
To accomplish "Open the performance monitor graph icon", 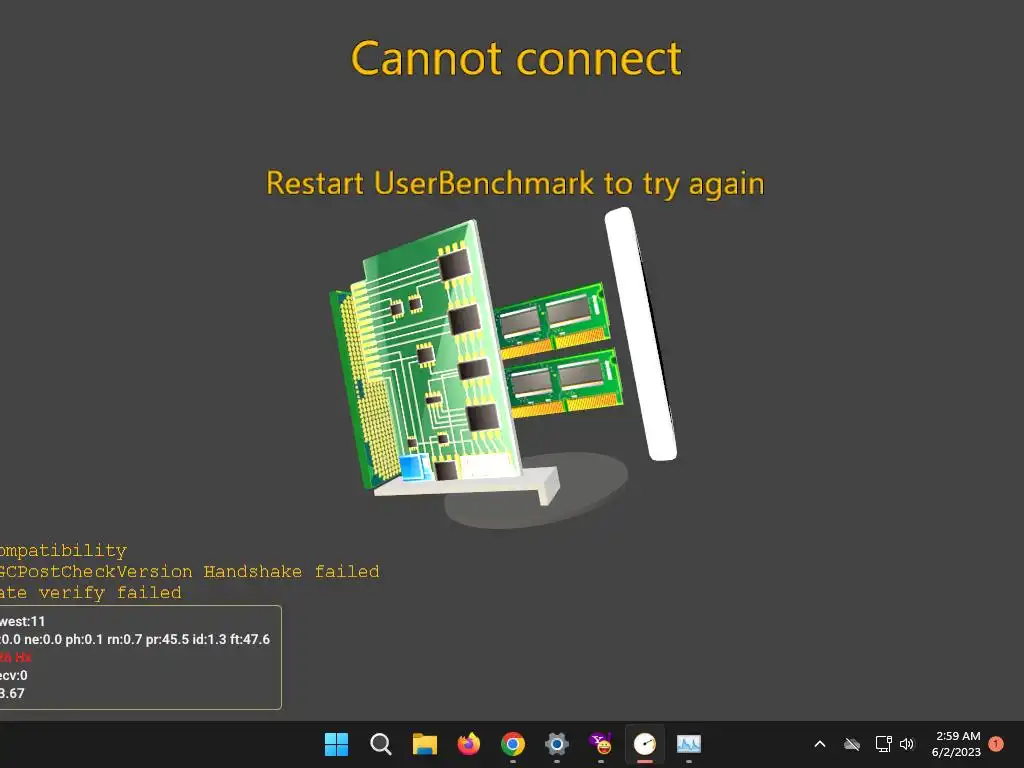I will (x=688, y=744).
